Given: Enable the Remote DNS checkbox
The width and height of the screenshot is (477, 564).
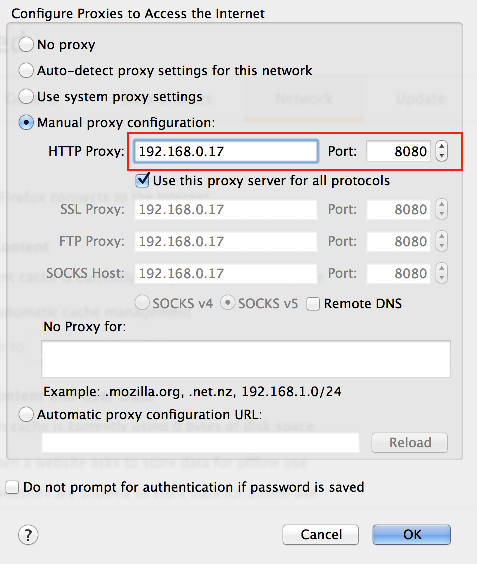Looking at the screenshot, I should point(313,304).
